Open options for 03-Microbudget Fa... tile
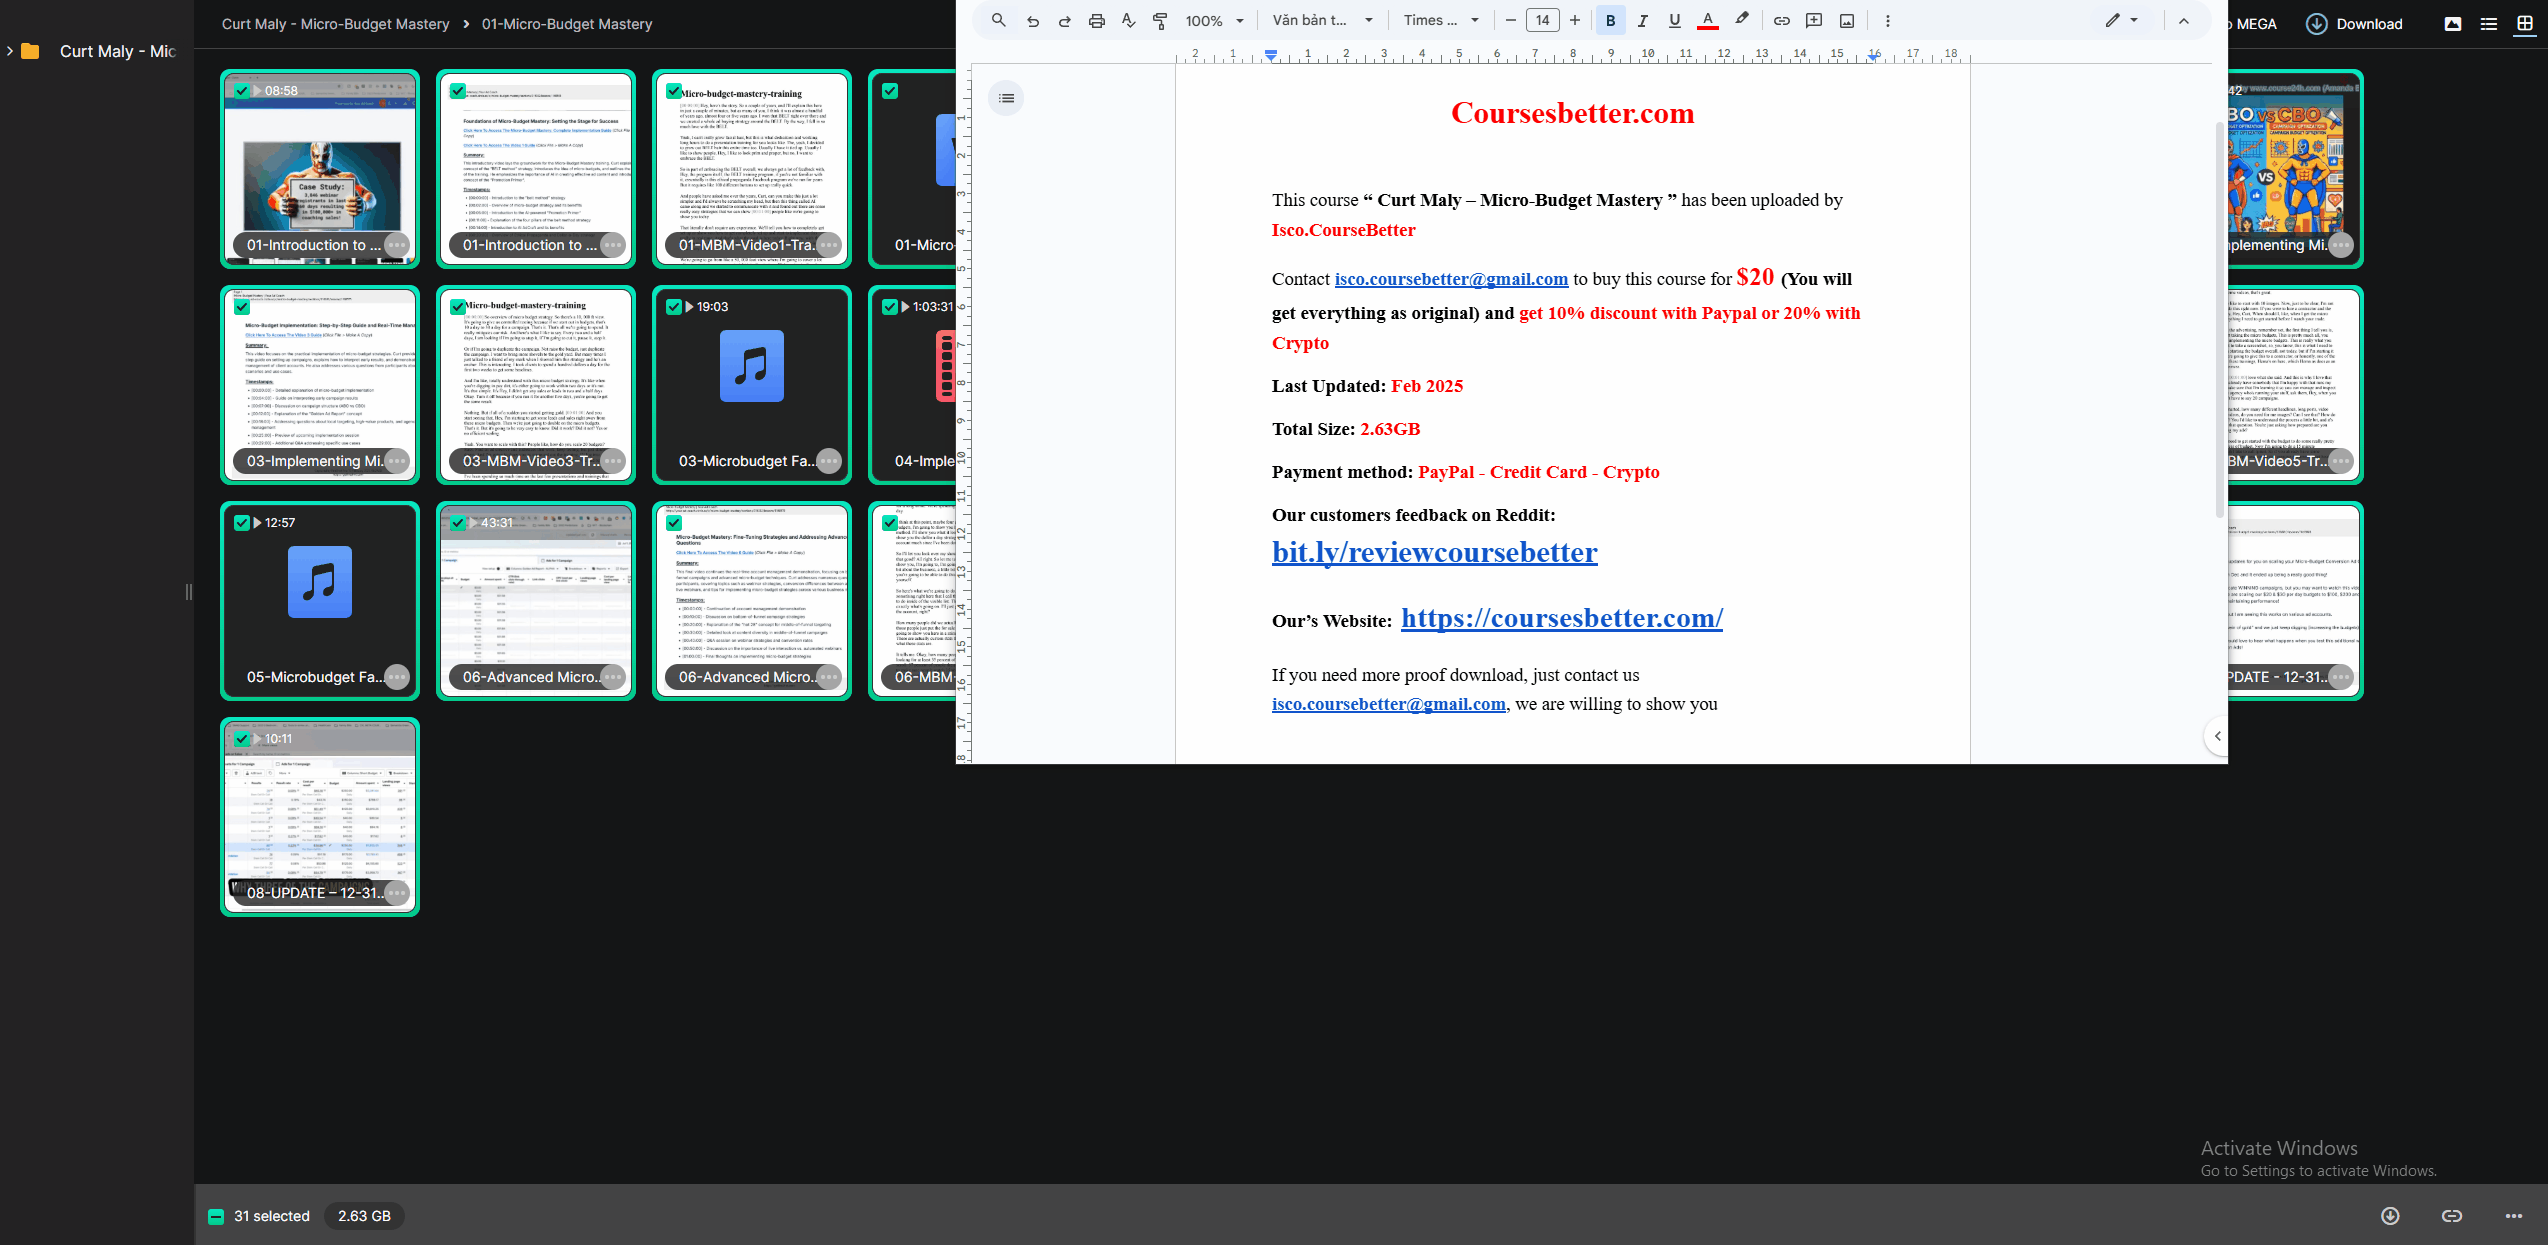The height and width of the screenshot is (1245, 2548). point(829,461)
